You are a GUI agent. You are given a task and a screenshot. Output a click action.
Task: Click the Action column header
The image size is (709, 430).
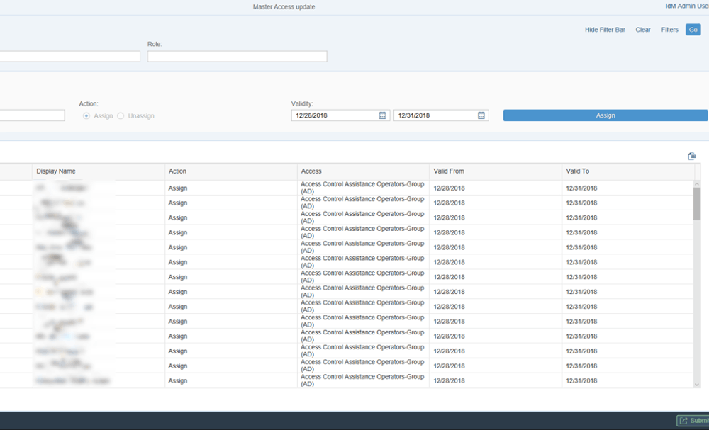[x=231, y=171]
